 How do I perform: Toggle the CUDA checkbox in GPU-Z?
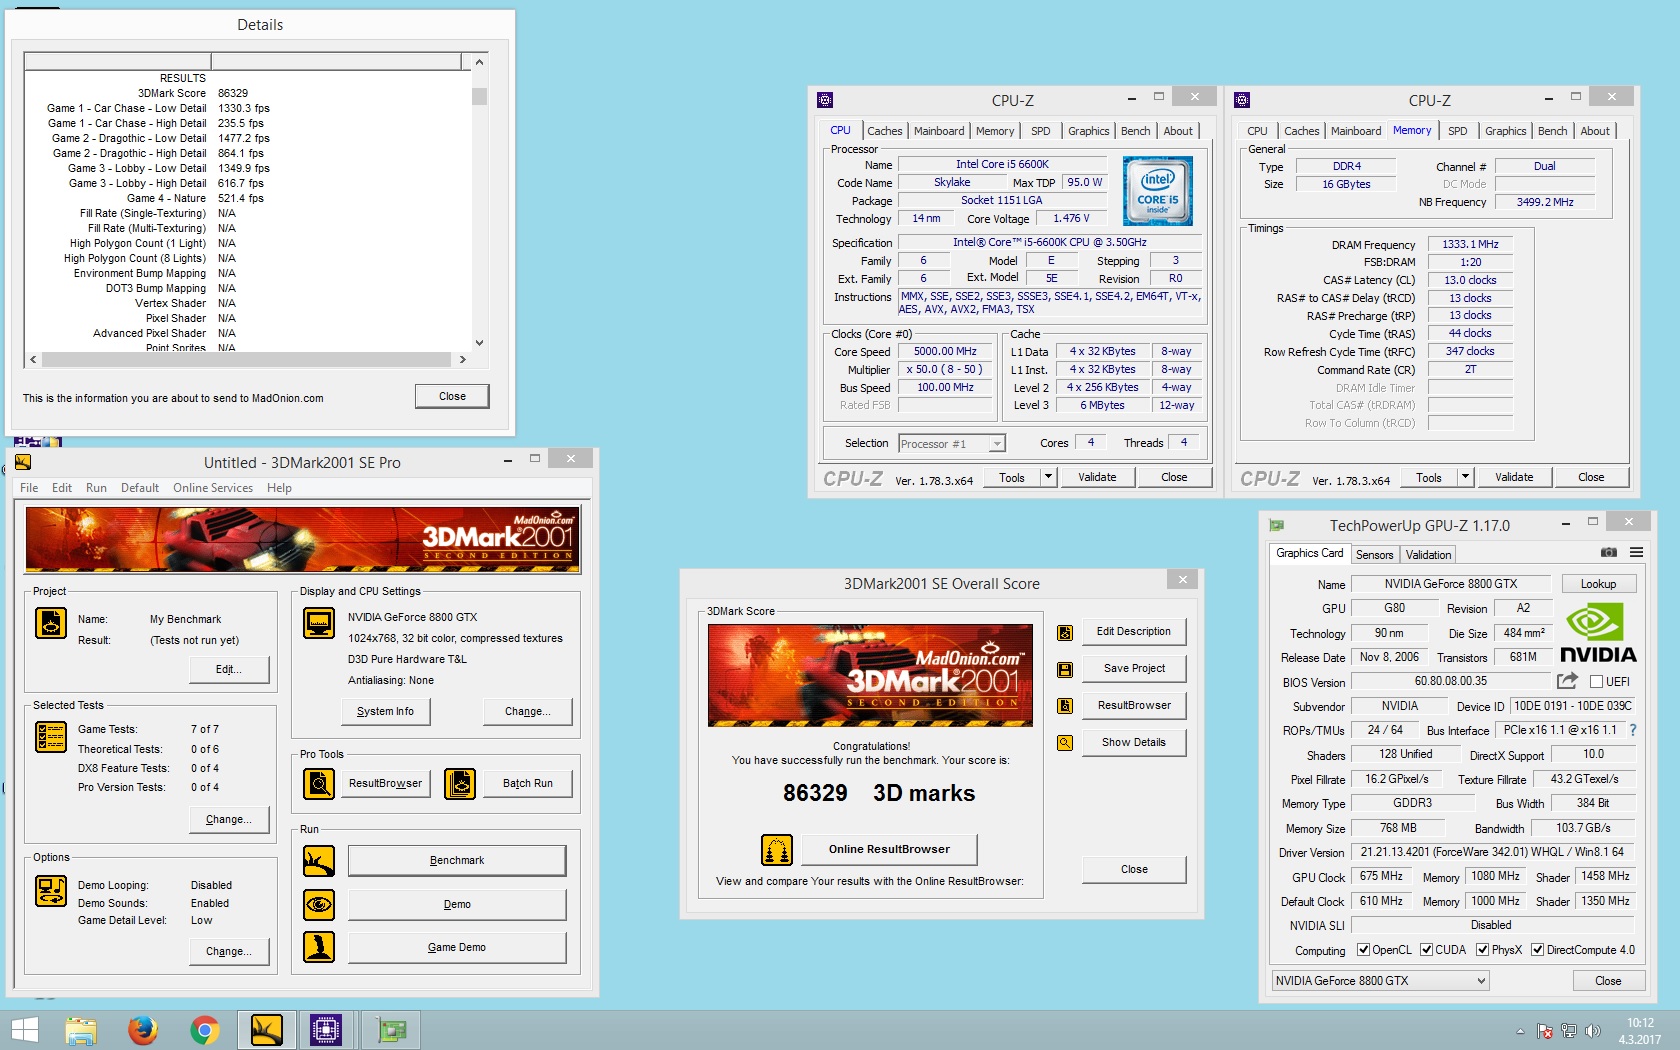point(1426,950)
